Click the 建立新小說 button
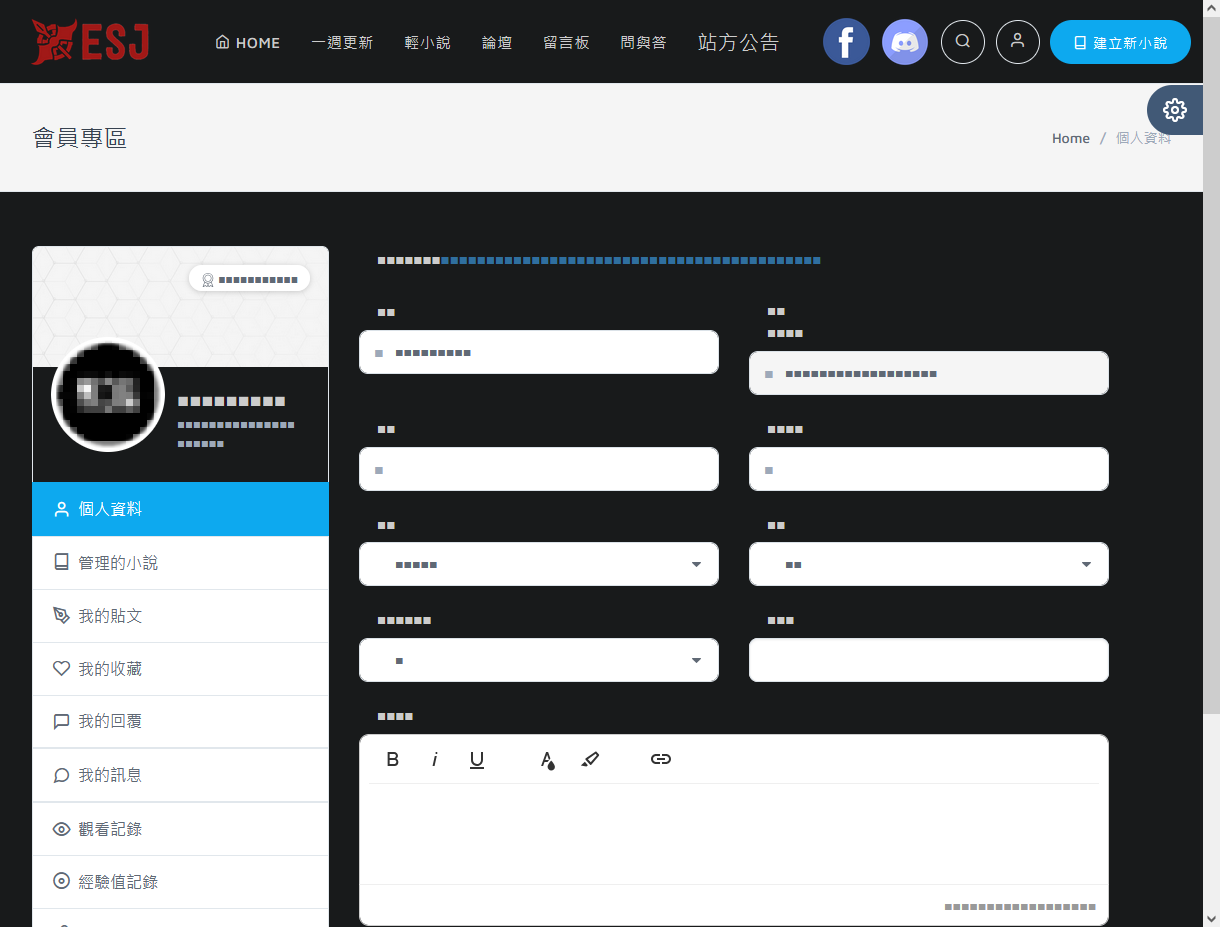 point(1120,43)
